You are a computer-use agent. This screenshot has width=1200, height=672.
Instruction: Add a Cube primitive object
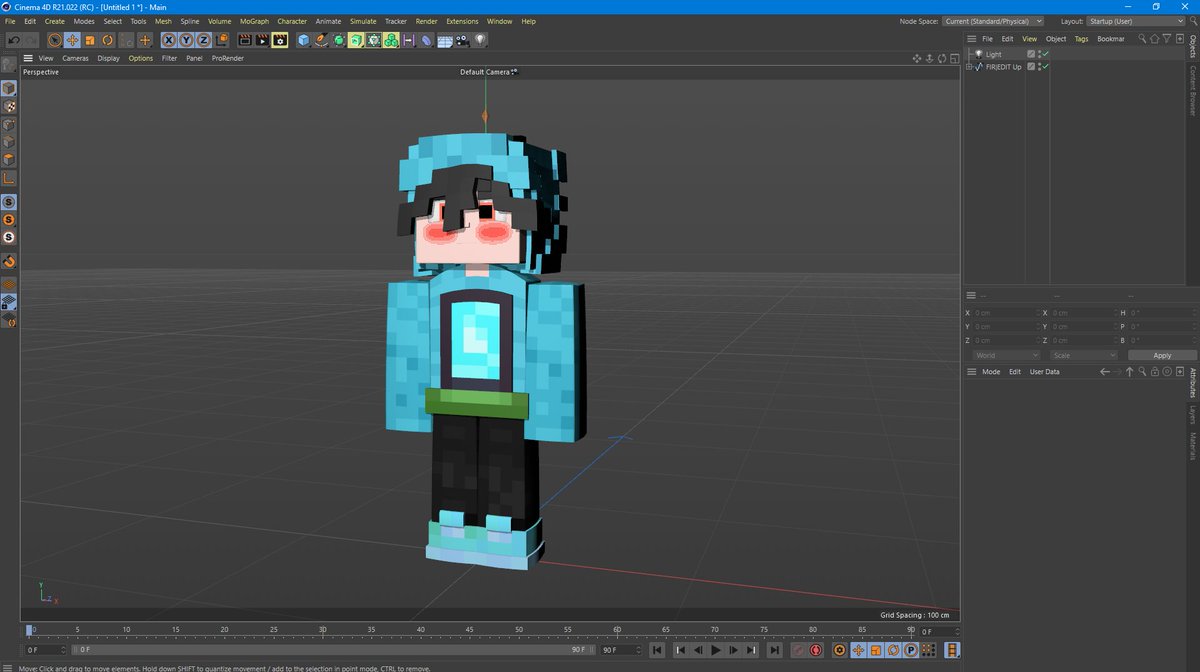304,40
